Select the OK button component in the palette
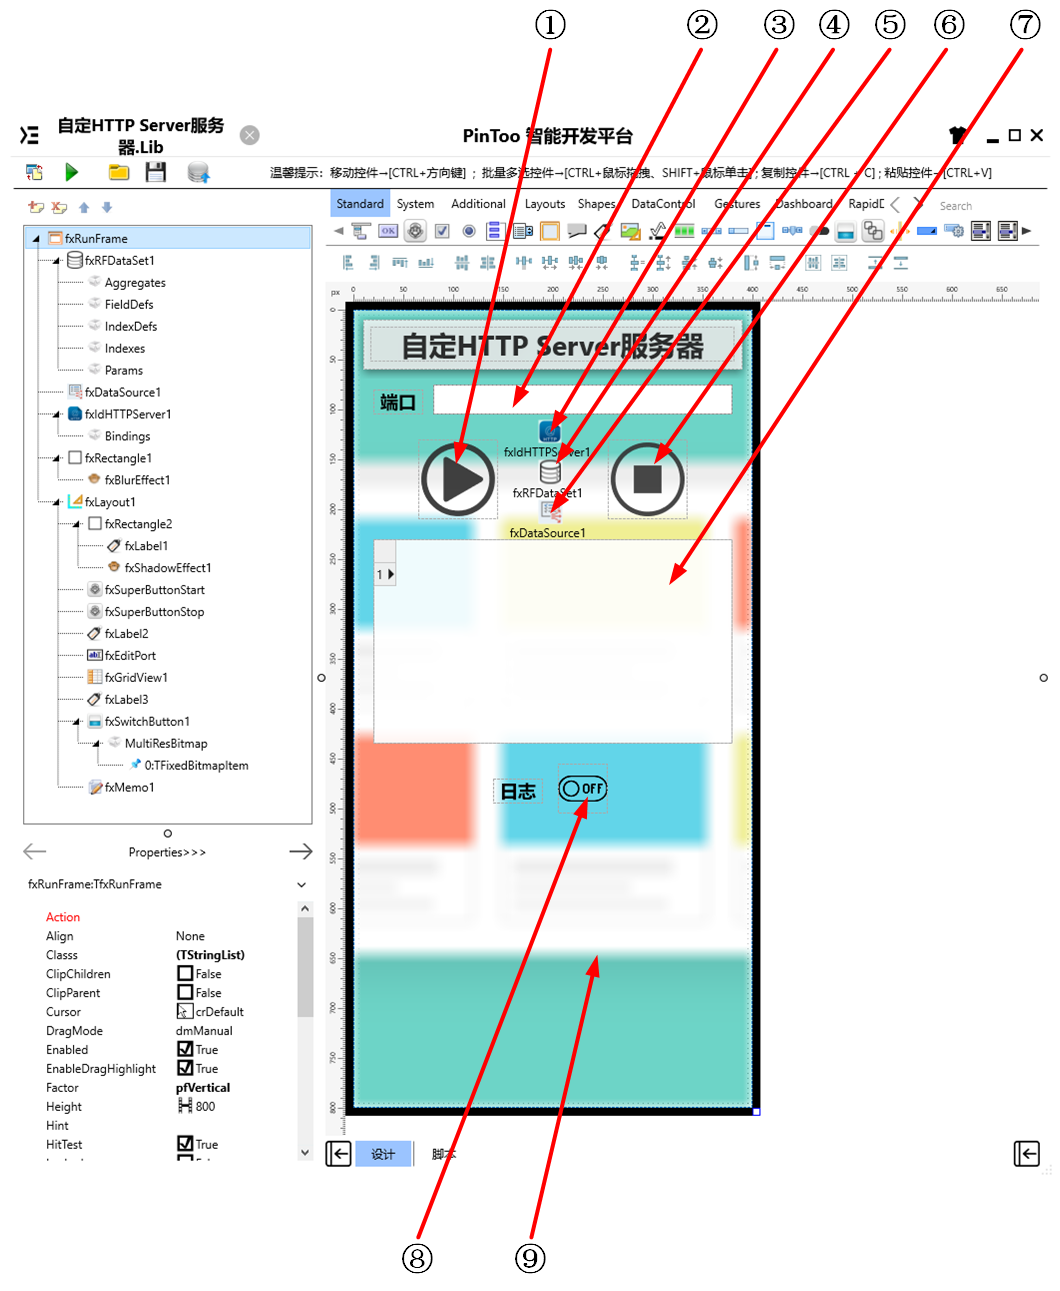The height and width of the screenshot is (1291, 1060). 388,231
